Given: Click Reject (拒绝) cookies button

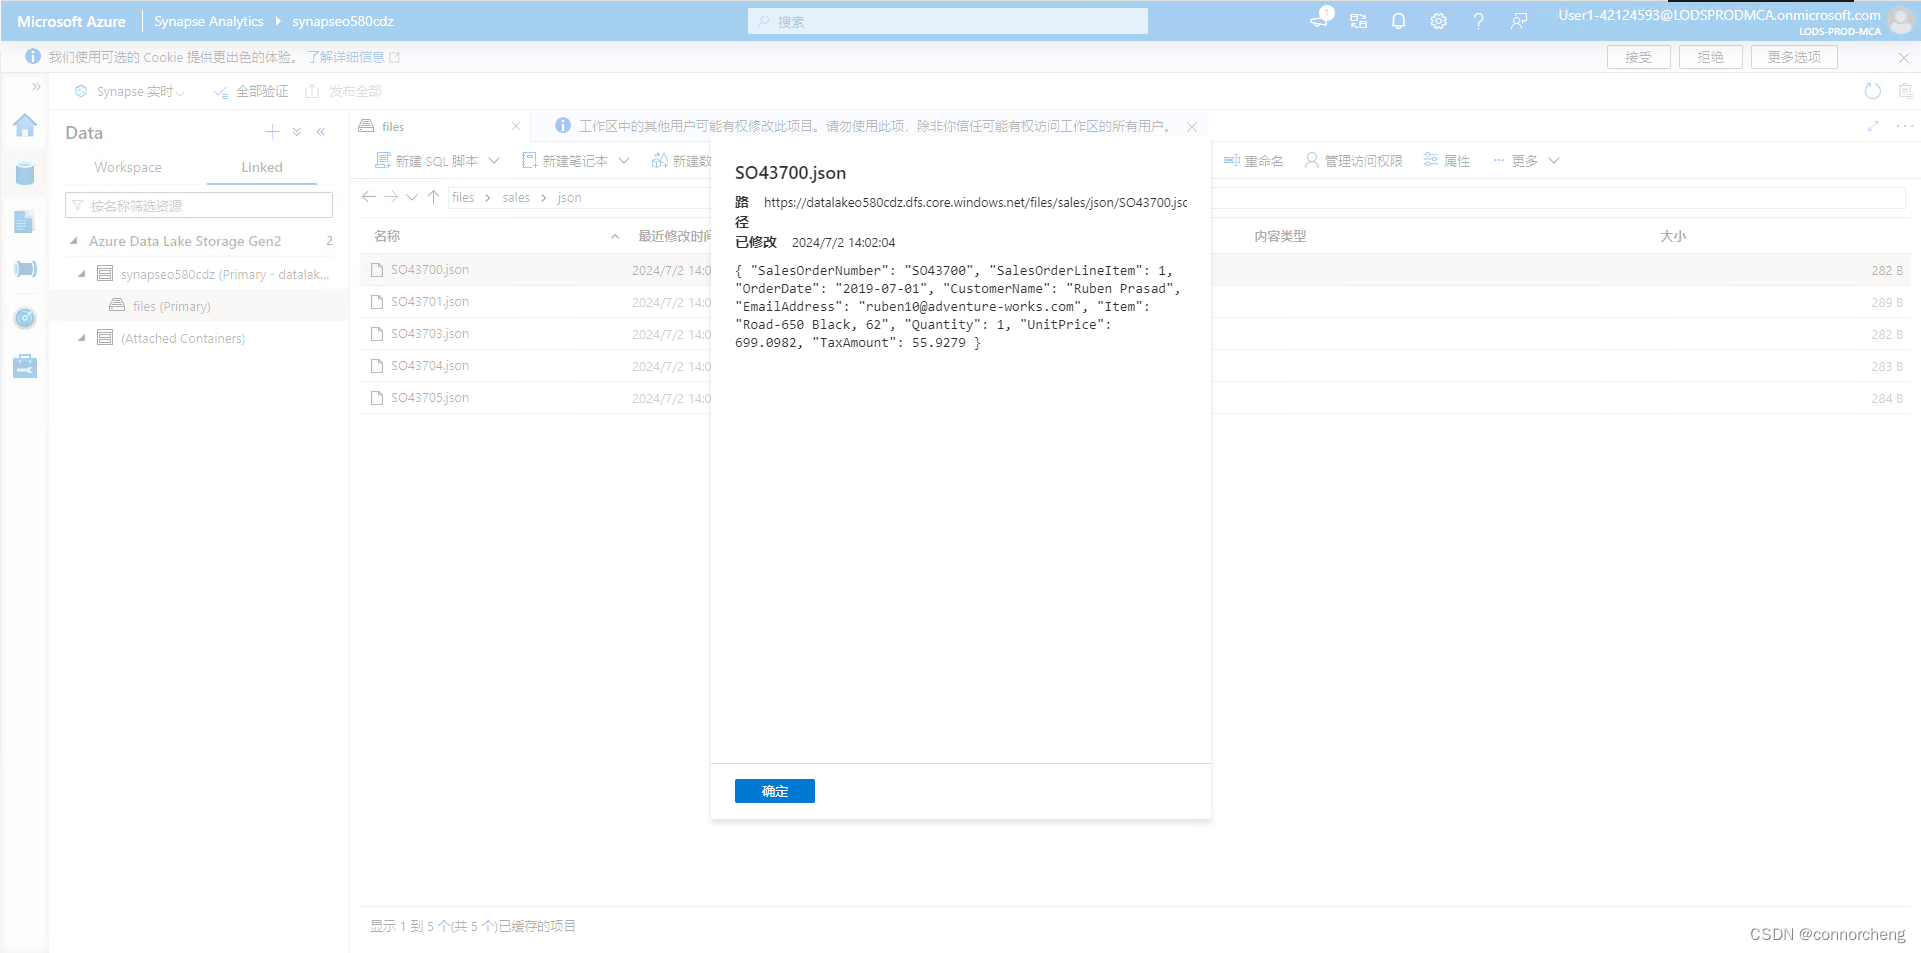Looking at the screenshot, I should 1710,57.
